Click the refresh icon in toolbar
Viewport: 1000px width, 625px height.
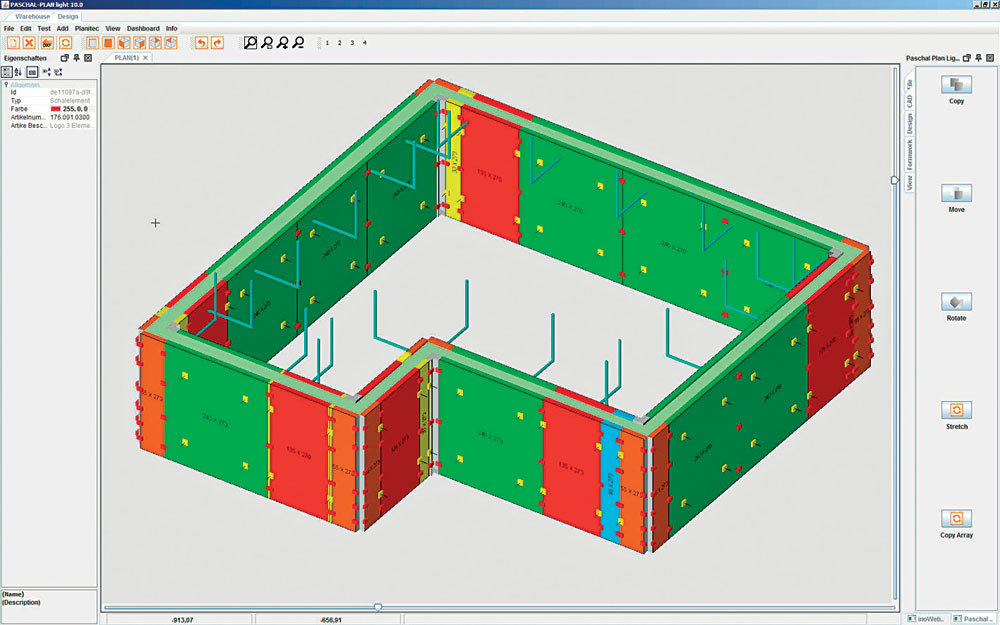pyautogui.click(x=65, y=43)
